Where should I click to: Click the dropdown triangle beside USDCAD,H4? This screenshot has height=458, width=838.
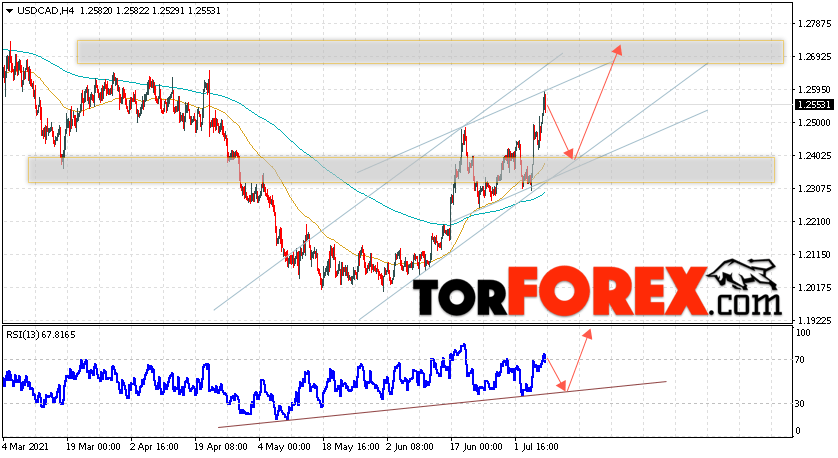[x=10, y=11]
